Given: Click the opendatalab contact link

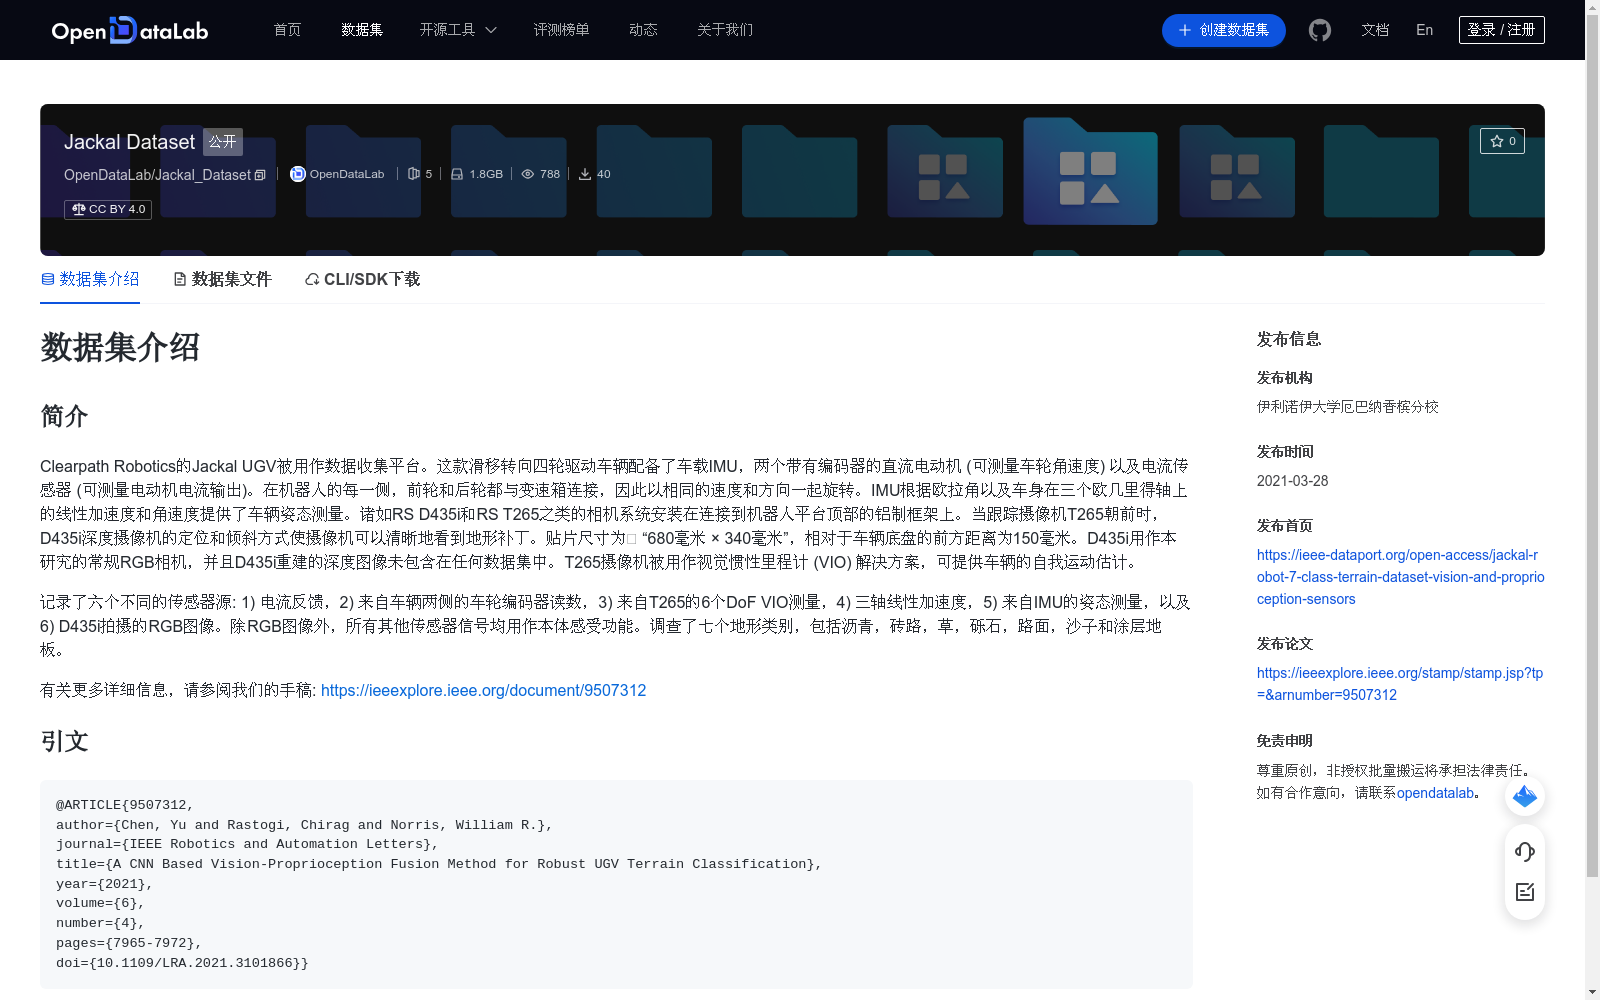Looking at the screenshot, I should (x=1435, y=793).
